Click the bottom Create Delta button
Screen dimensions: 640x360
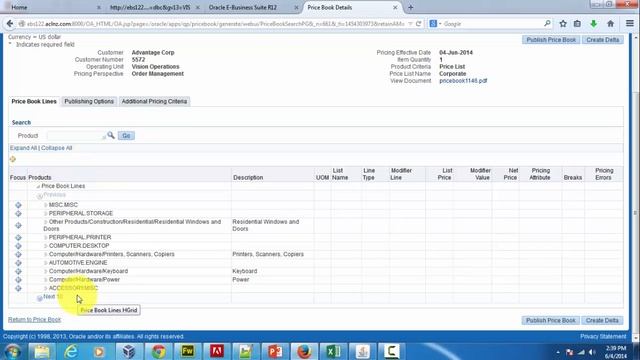tap(602, 320)
